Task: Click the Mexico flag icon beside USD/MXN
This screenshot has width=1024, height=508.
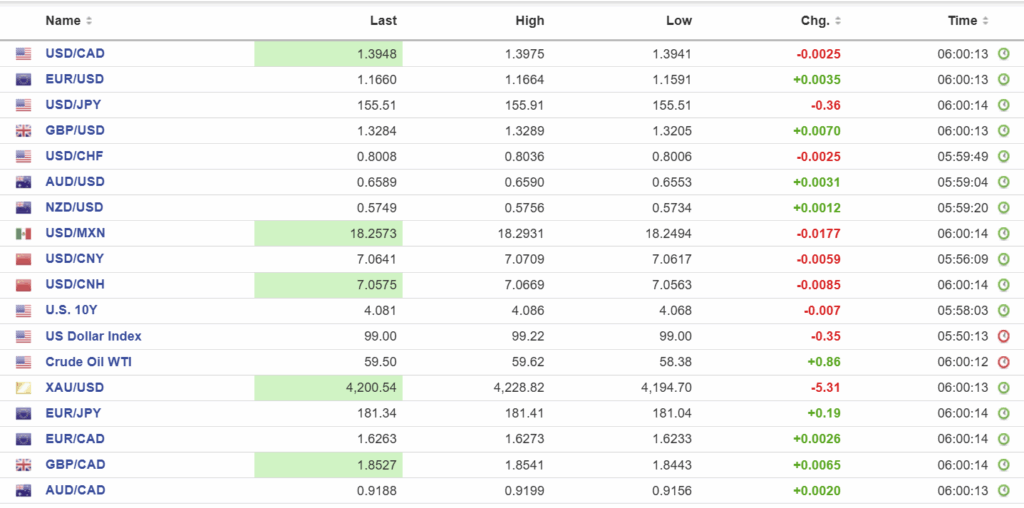Action: pos(23,234)
